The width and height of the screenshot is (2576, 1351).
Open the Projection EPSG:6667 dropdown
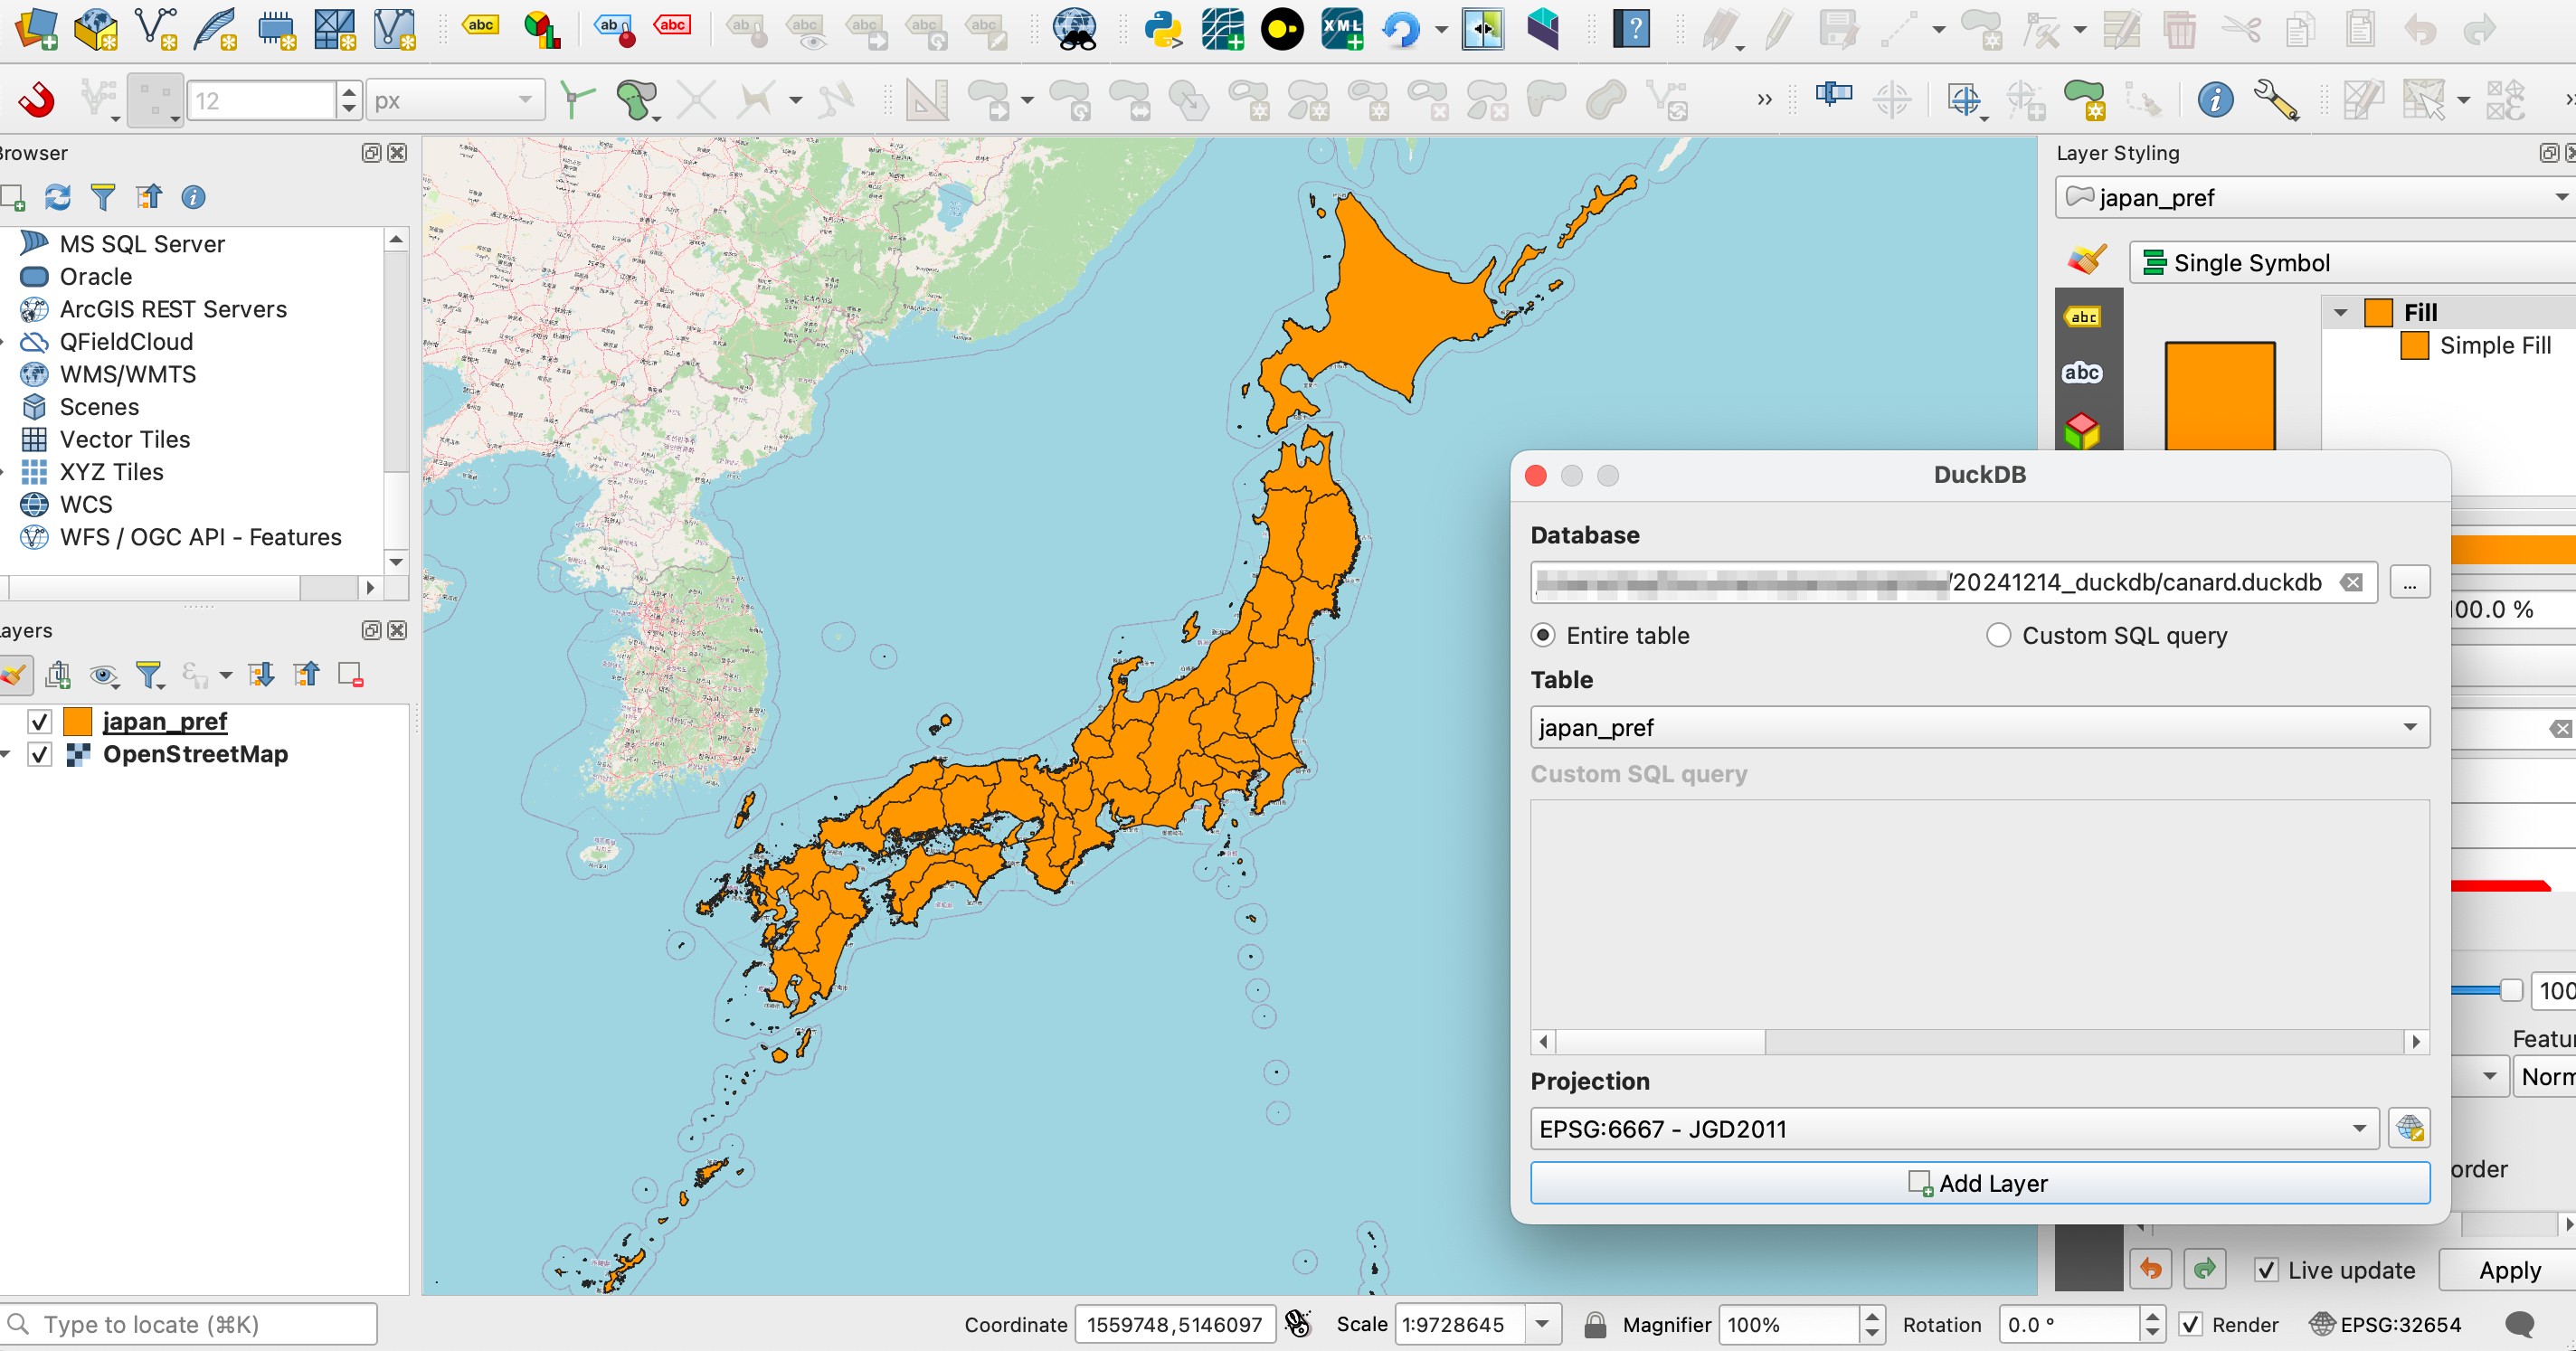pyautogui.click(x=1953, y=1129)
